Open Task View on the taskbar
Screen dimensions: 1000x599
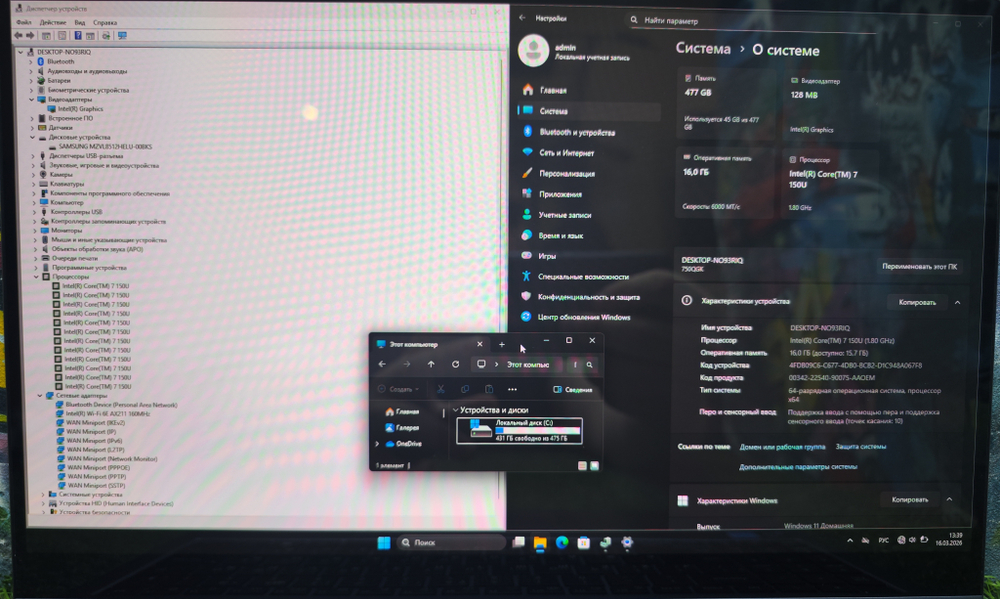[x=518, y=542]
